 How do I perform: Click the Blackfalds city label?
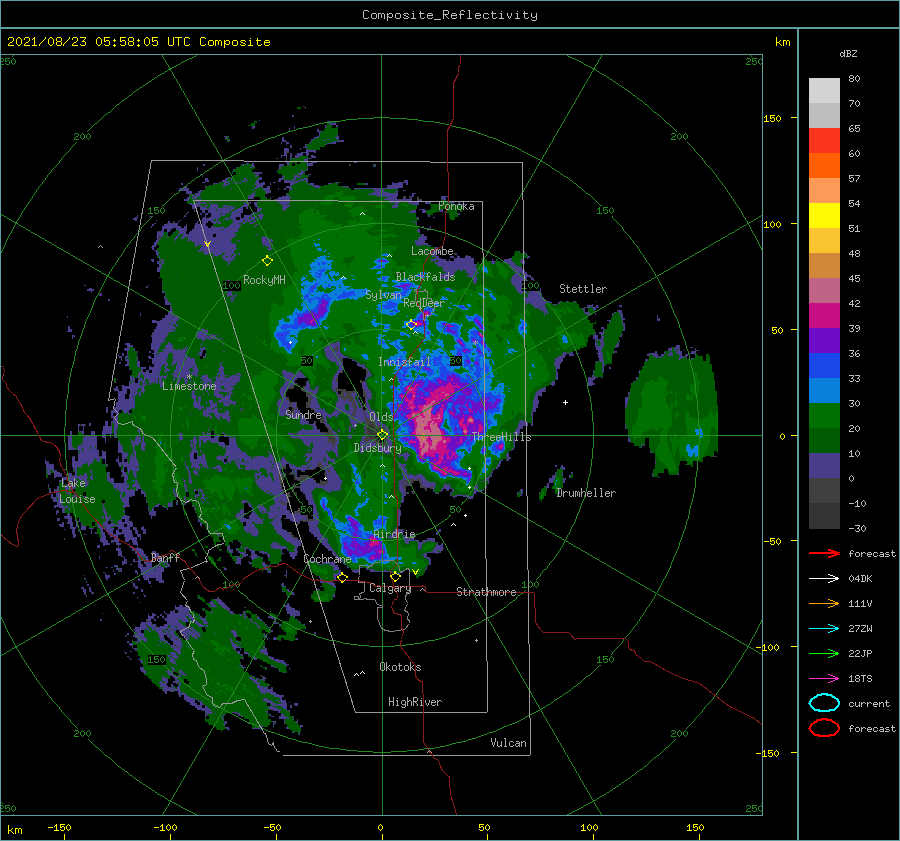425,277
